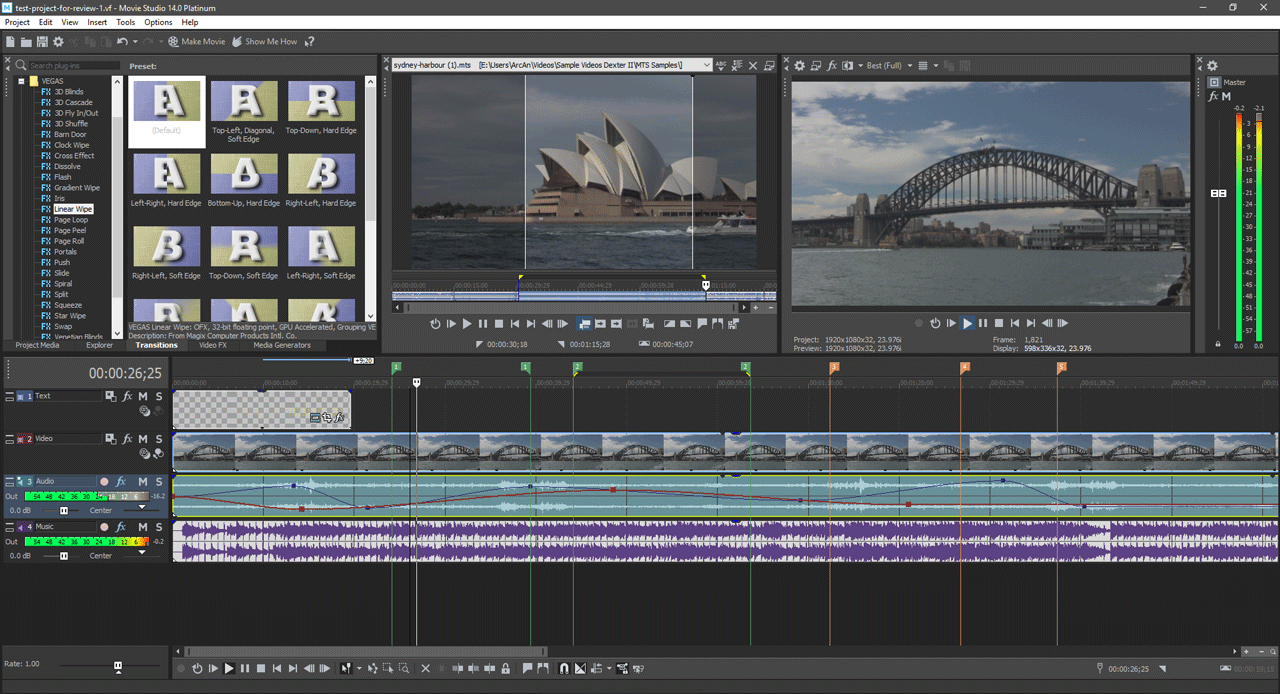Viewport: 1280px width, 694px height.
Task: Solo the Music track
Action: click(158, 527)
